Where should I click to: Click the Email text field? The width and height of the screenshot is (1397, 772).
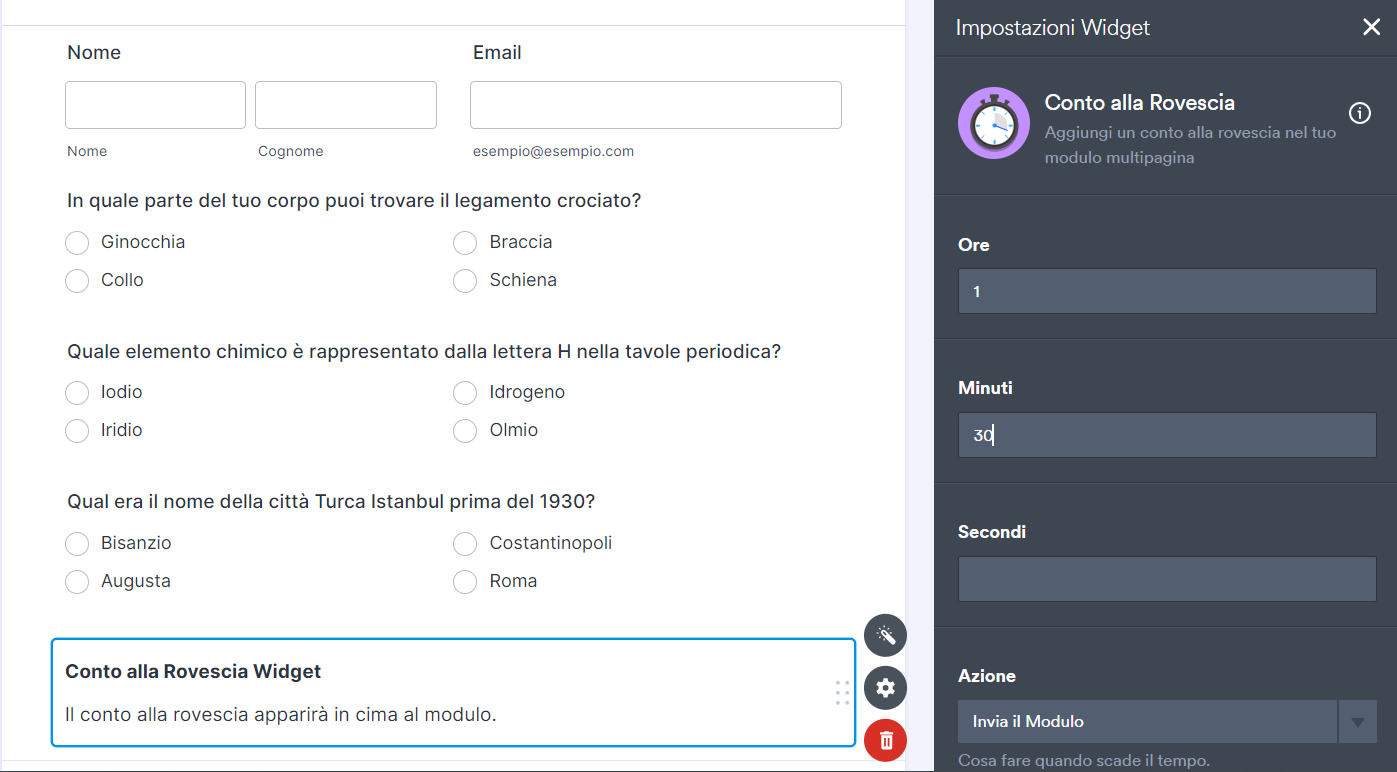(x=655, y=105)
